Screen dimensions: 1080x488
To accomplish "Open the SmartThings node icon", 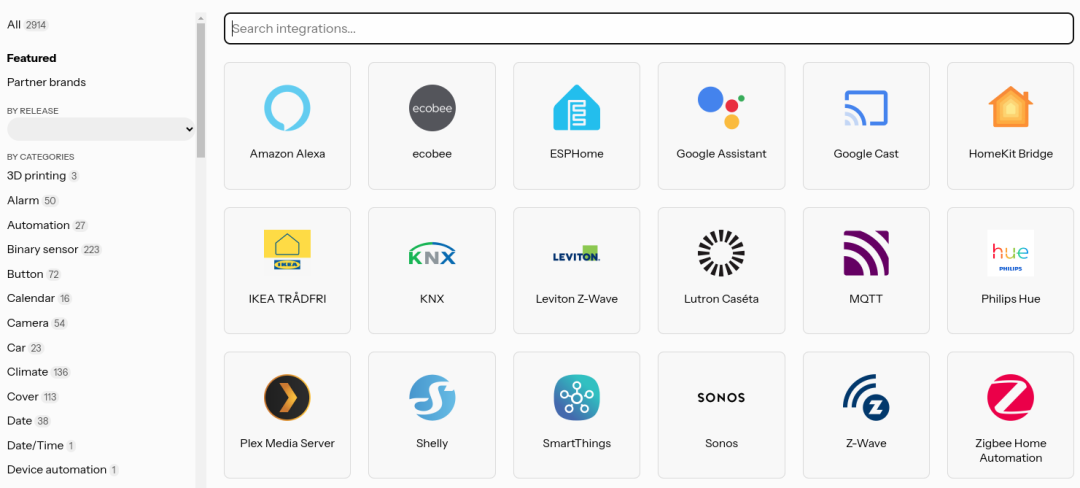I will pos(577,397).
